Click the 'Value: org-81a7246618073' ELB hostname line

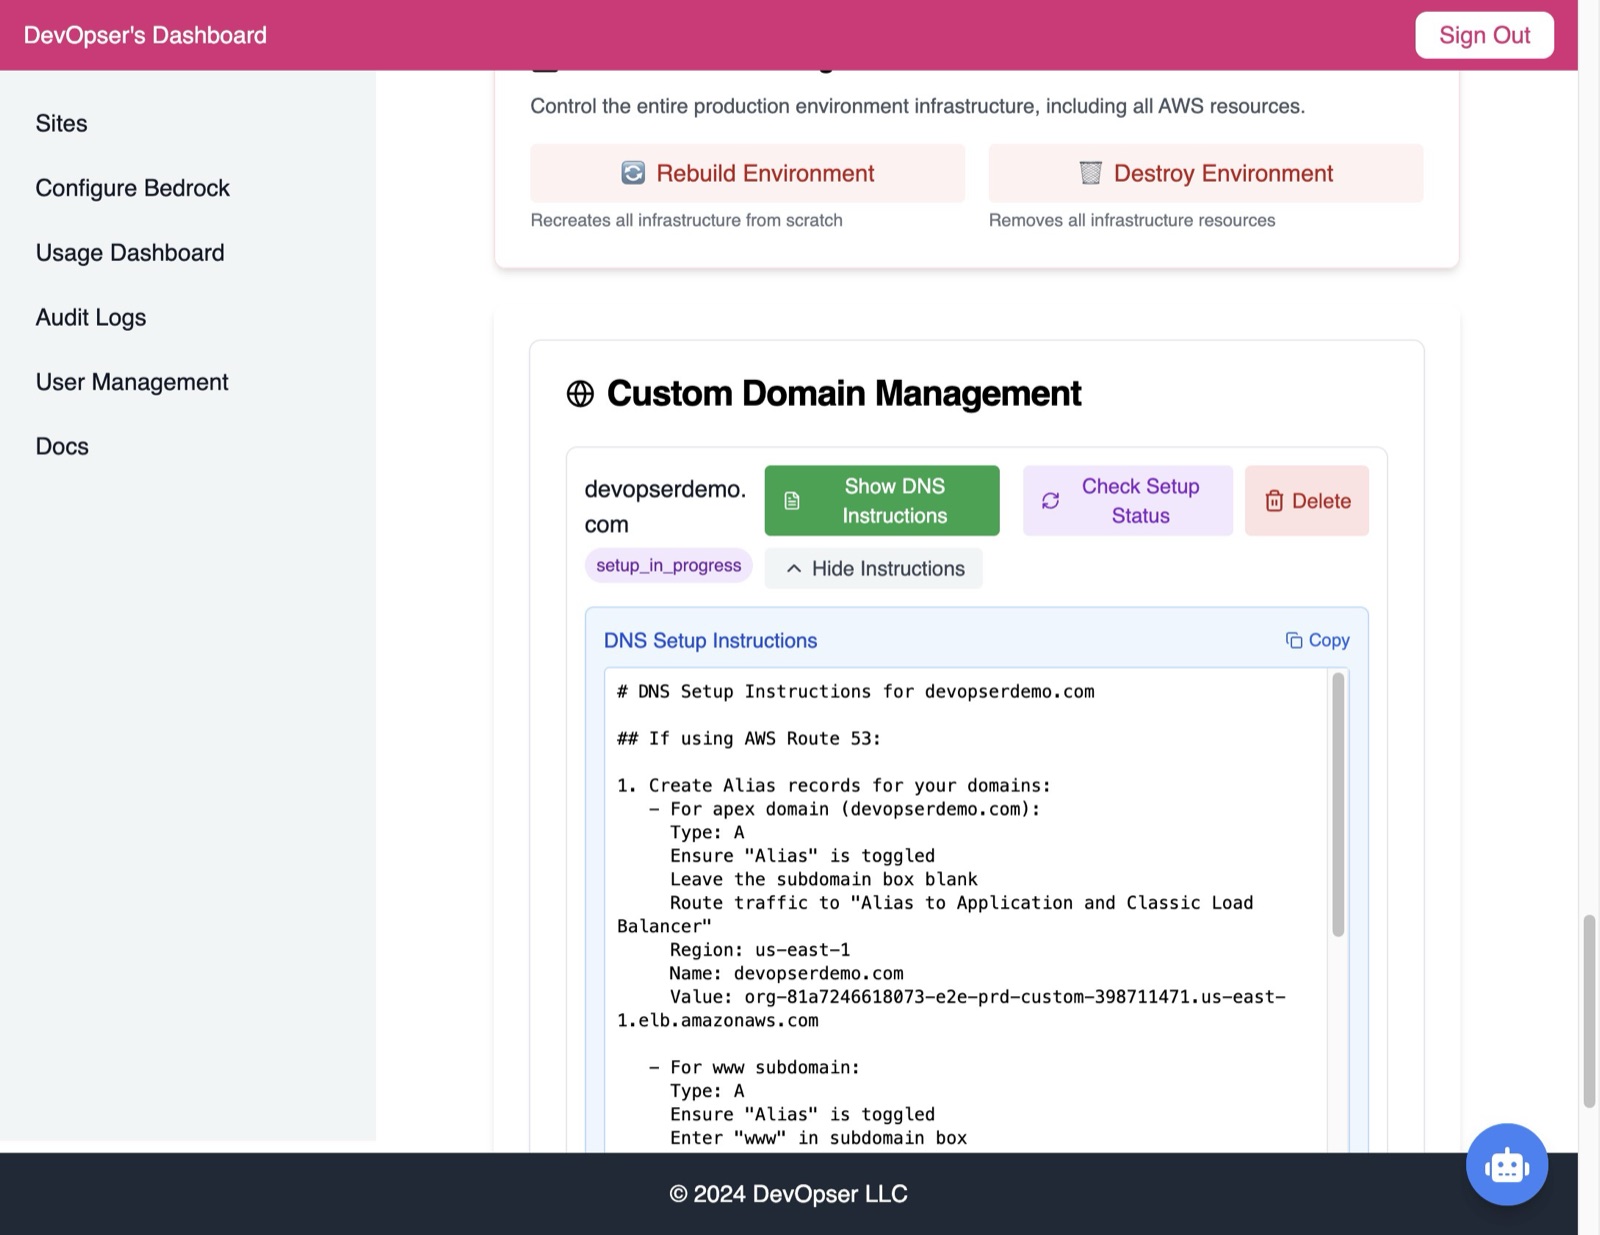(951, 1008)
